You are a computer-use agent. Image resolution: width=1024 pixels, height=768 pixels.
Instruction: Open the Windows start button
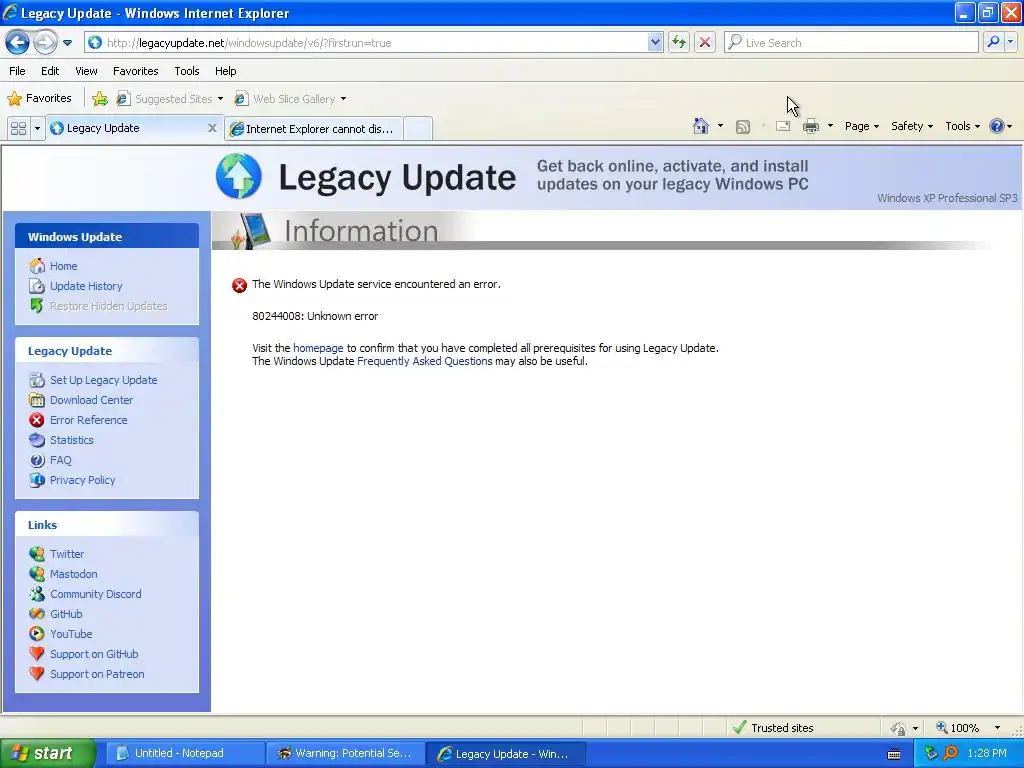click(47, 754)
